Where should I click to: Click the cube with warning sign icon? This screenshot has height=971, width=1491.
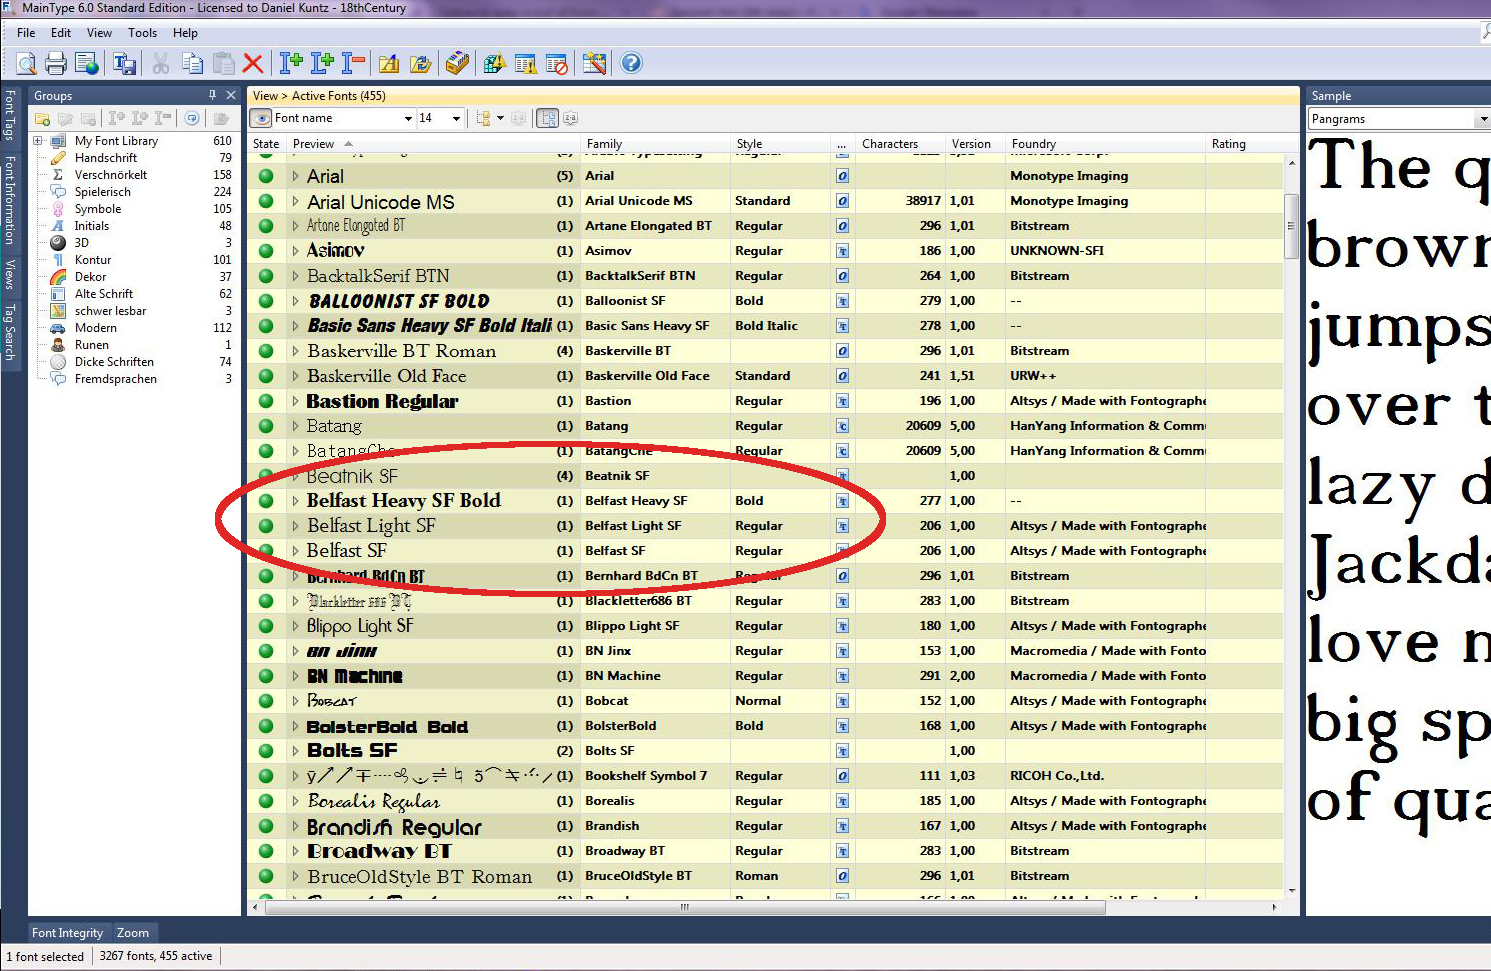coord(494,64)
